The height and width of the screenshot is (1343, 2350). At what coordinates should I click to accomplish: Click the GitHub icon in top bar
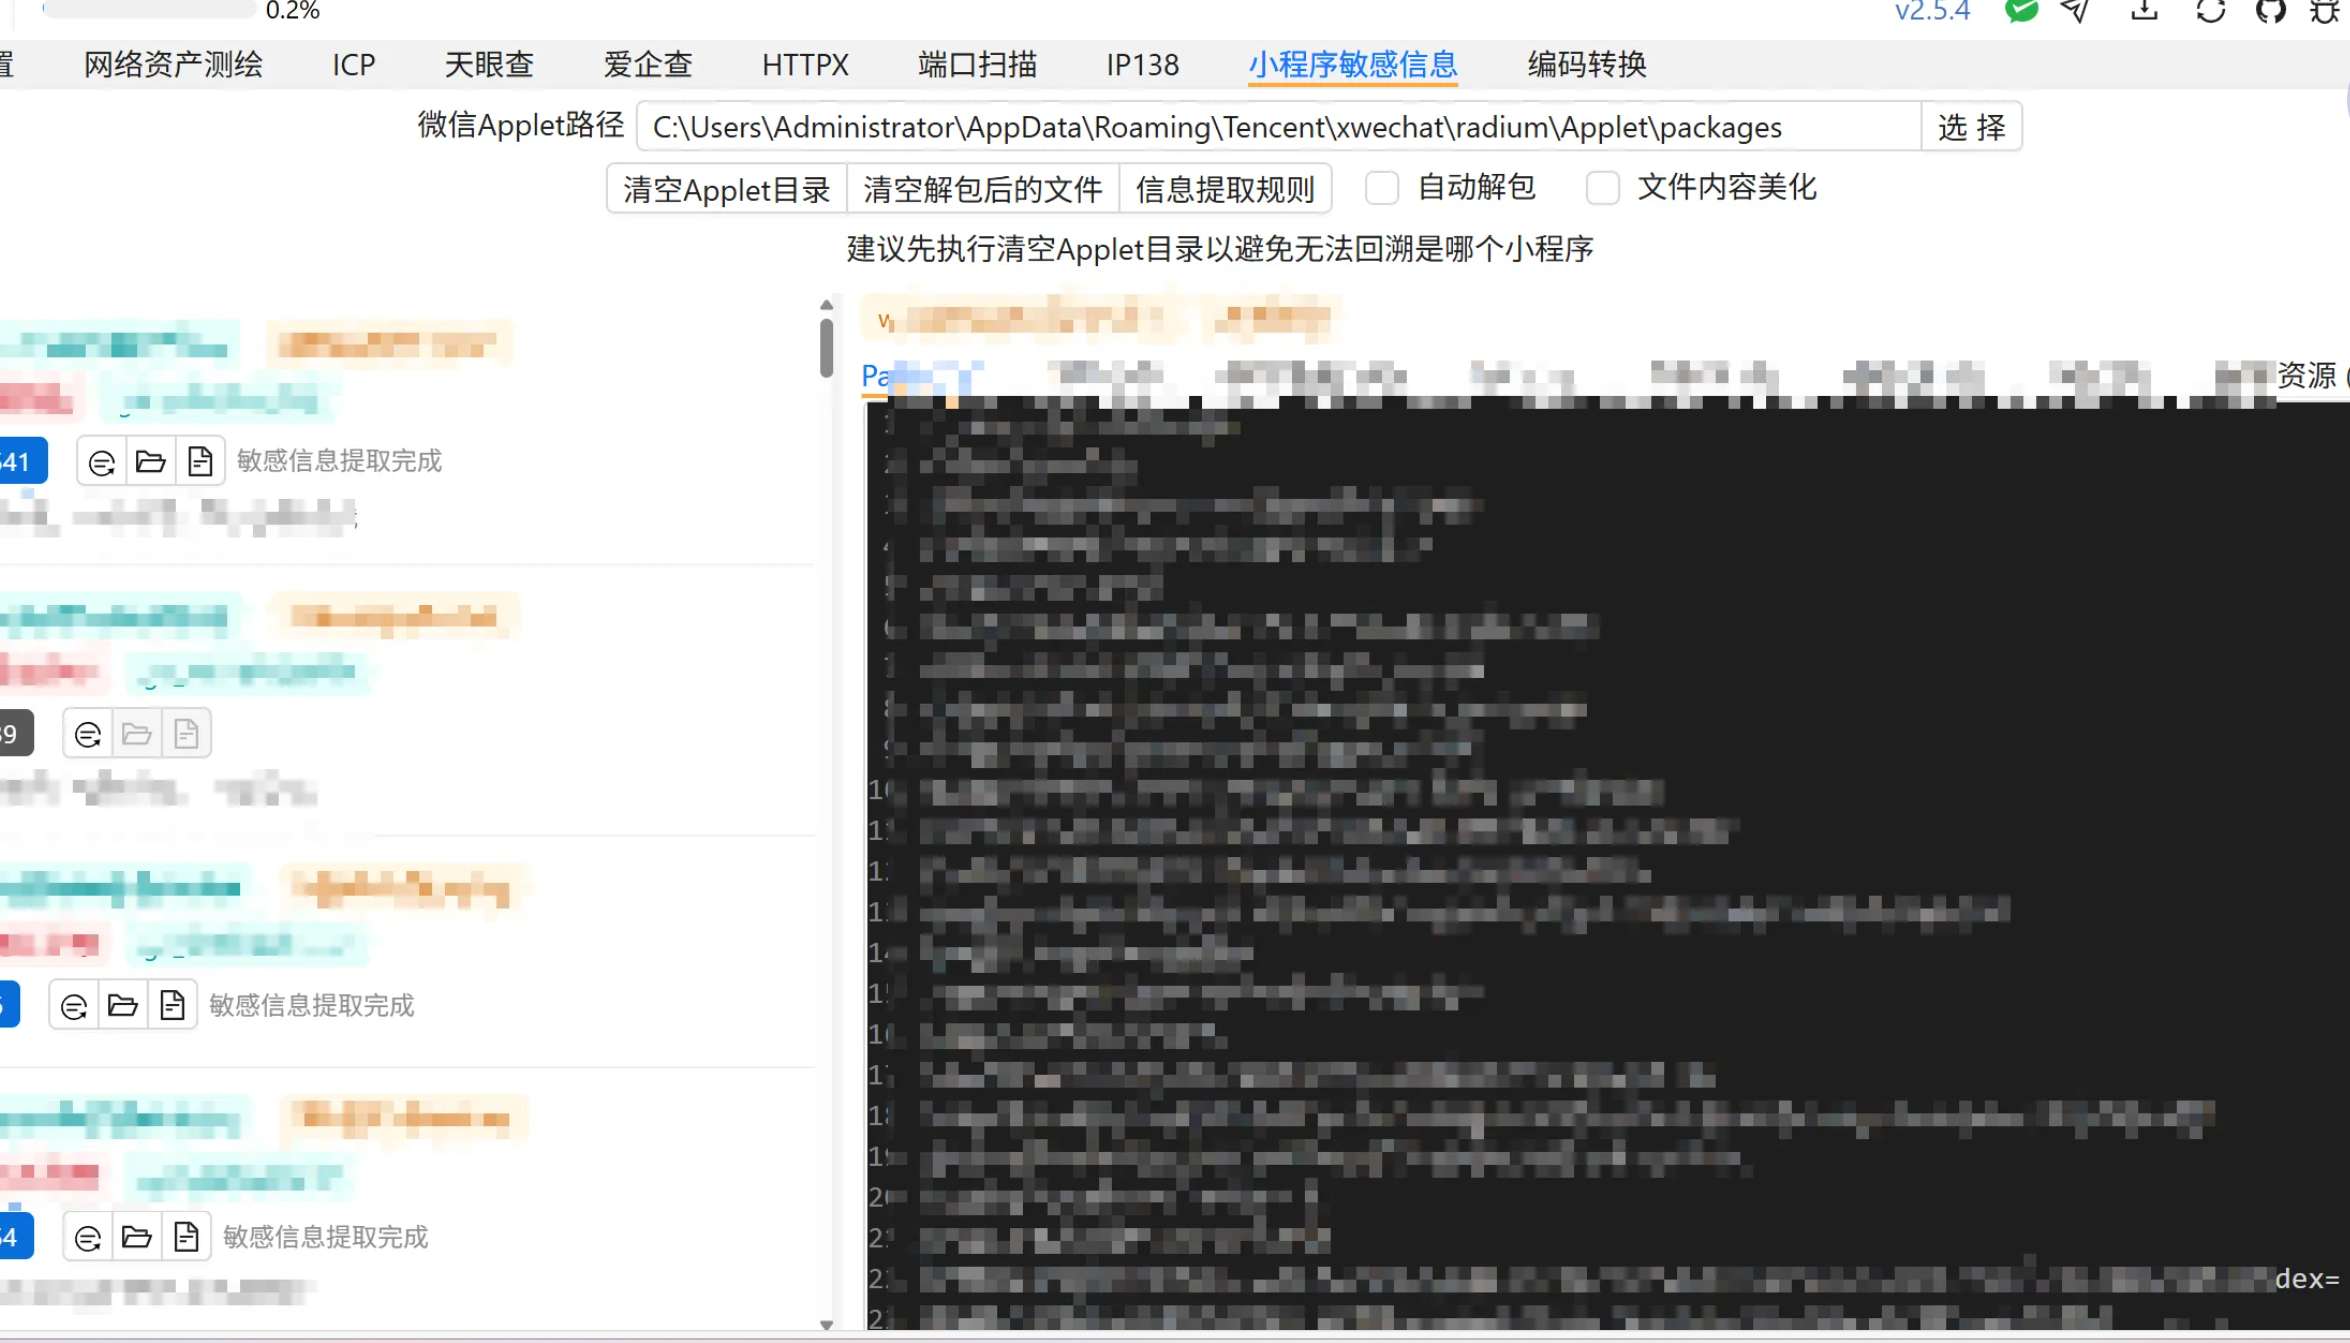(x=2270, y=10)
